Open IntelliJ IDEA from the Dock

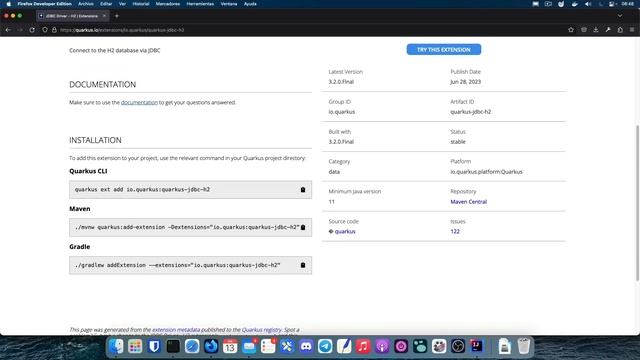(x=477, y=347)
